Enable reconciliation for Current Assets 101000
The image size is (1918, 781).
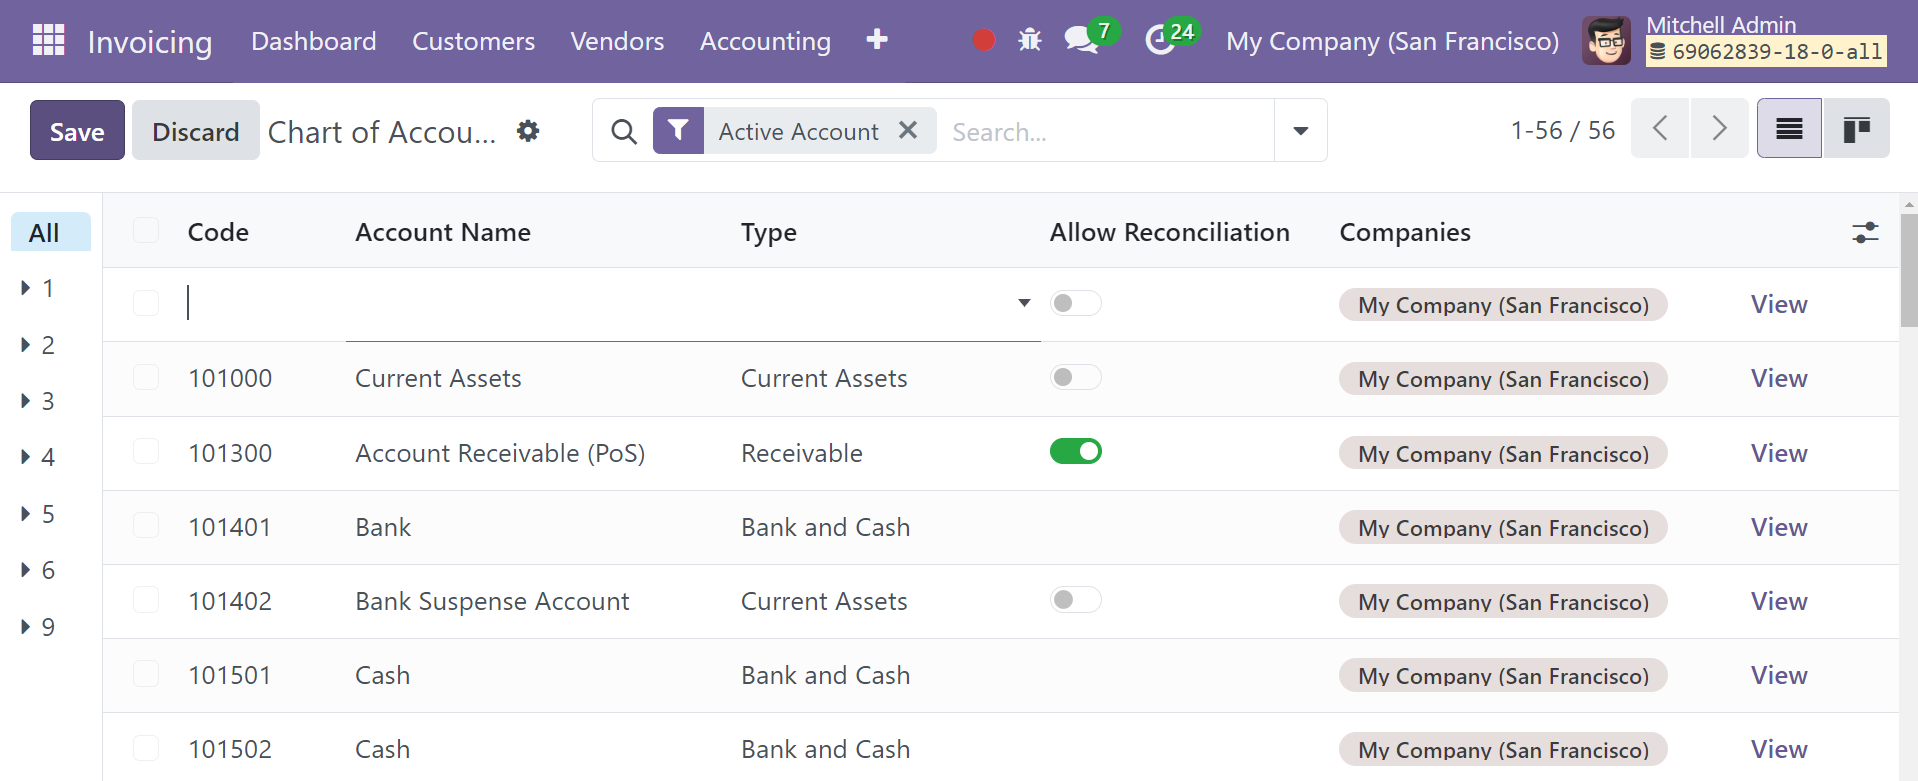coord(1076,377)
